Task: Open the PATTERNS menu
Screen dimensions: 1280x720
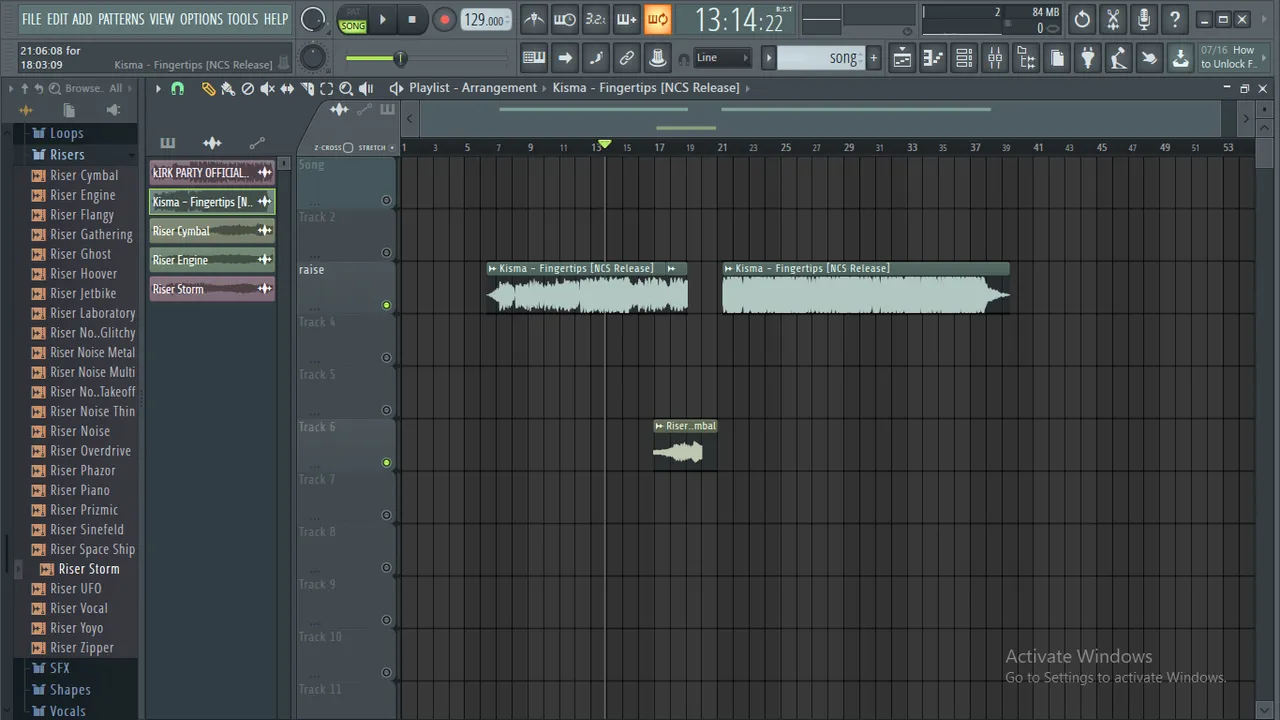Action: point(121,19)
